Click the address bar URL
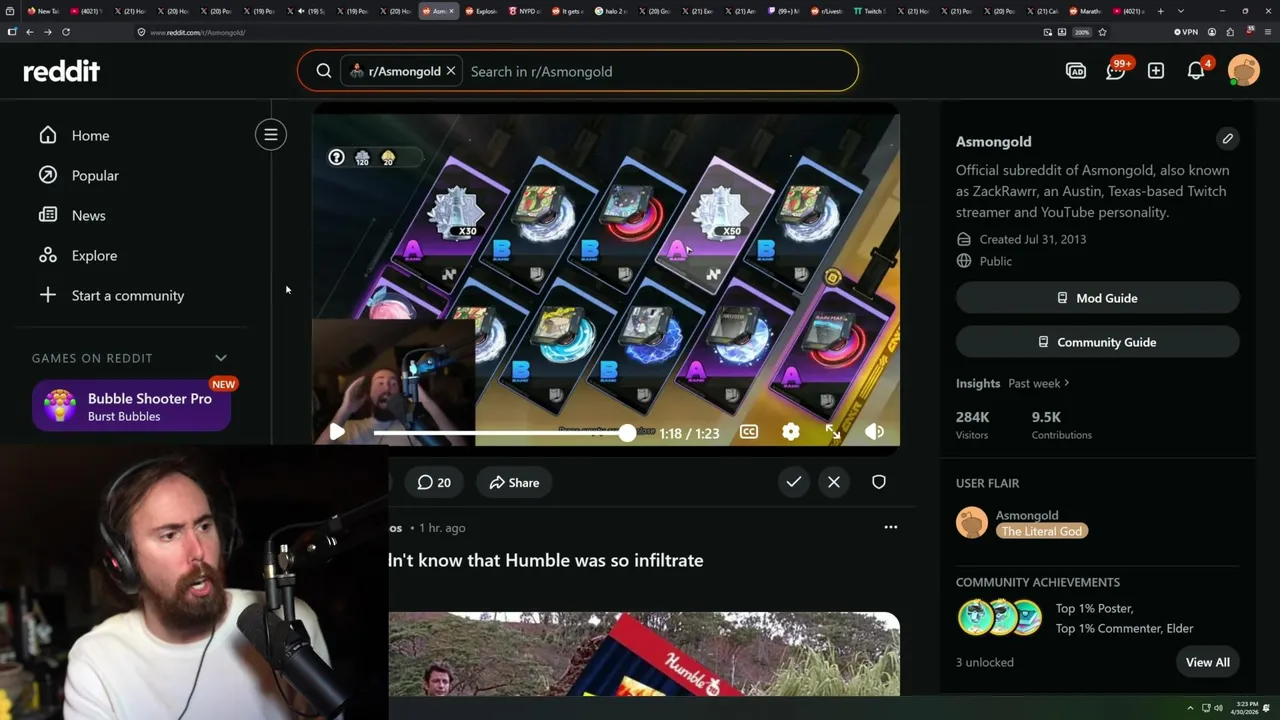The height and width of the screenshot is (720, 1280). pyautogui.click(x=197, y=32)
